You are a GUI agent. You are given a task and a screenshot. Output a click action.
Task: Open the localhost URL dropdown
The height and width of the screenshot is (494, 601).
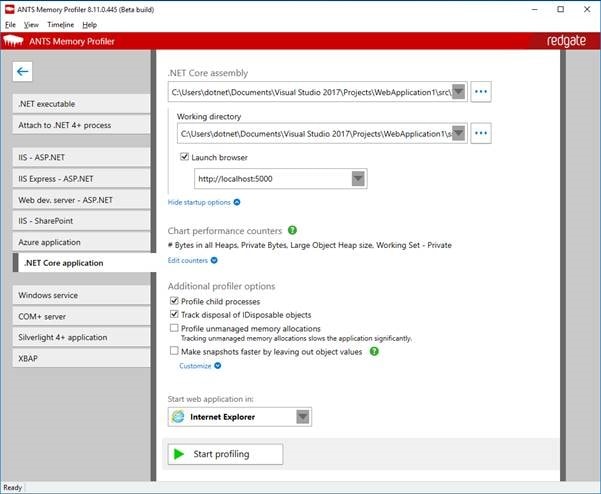pyautogui.click(x=358, y=179)
